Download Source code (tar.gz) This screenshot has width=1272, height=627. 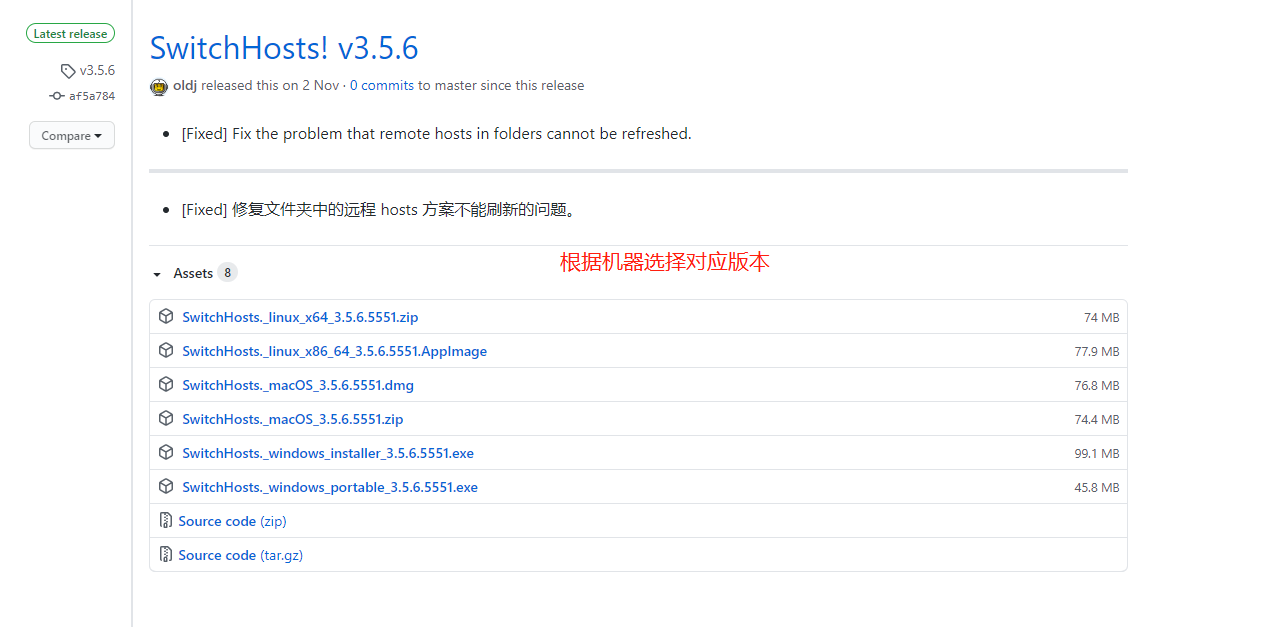click(x=240, y=555)
